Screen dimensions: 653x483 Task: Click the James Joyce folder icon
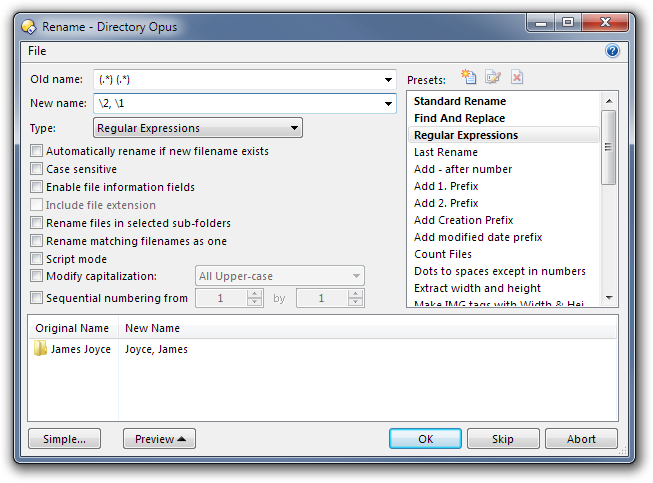point(40,349)
